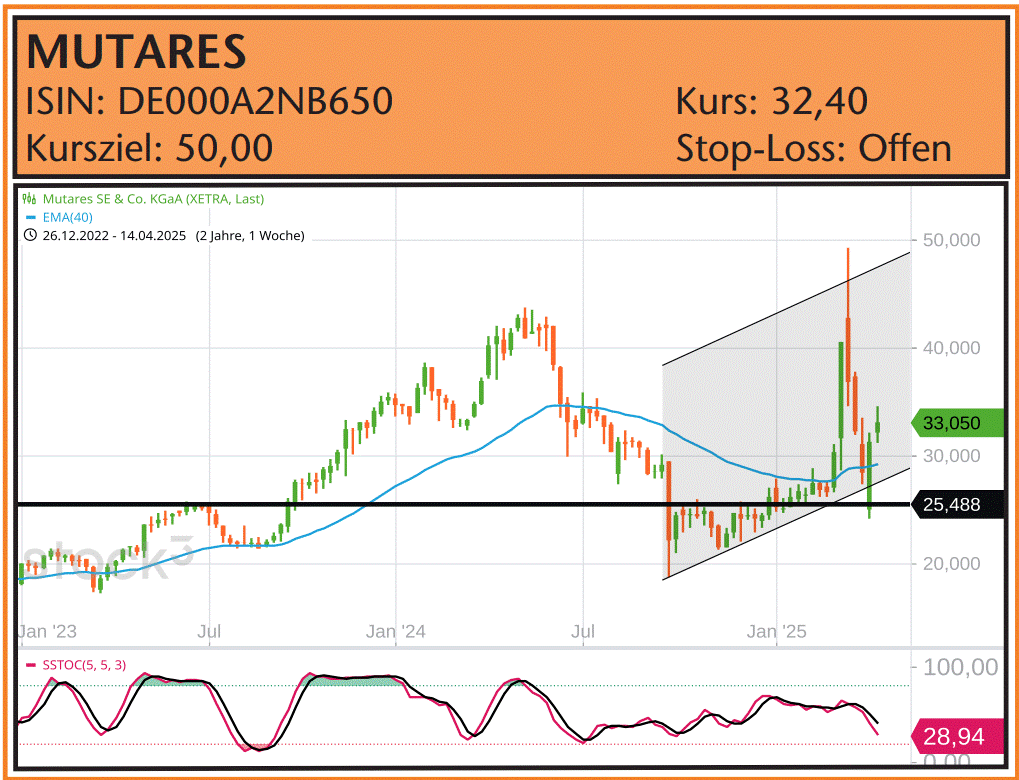Click the Stop-Loss: Offen text

pos(814,148)
